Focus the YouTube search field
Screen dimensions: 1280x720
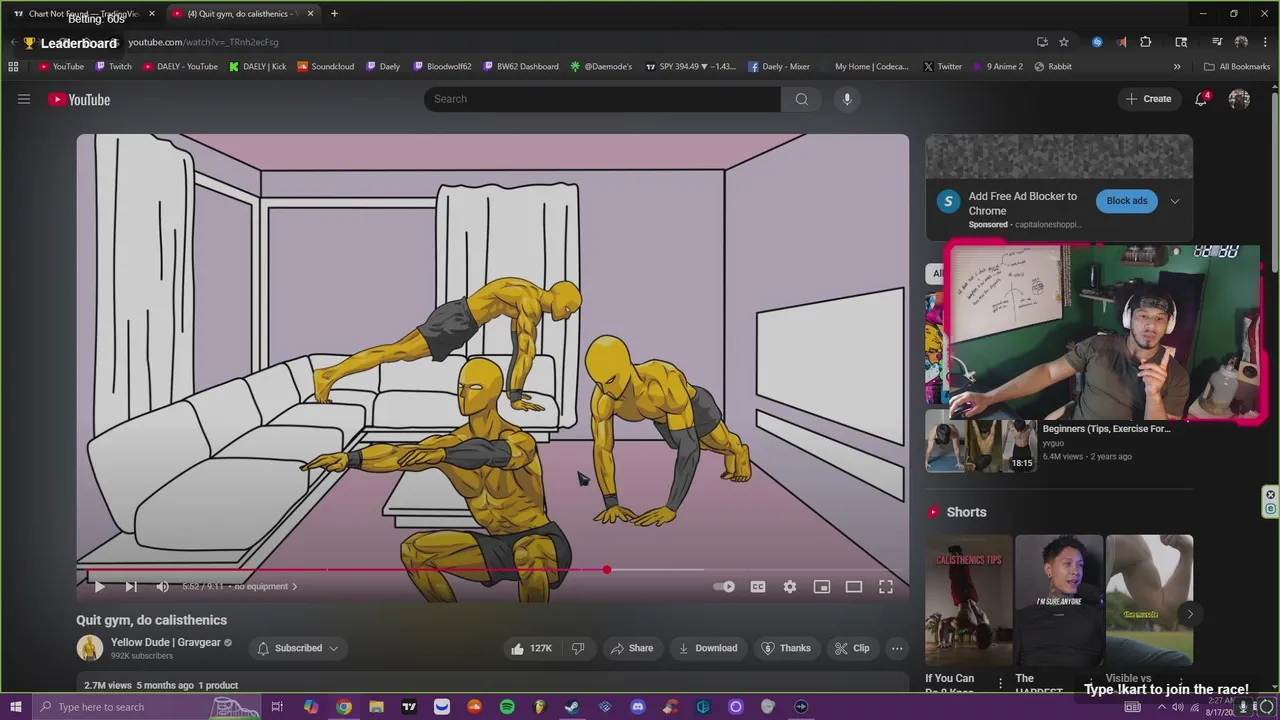click(602, 99)
